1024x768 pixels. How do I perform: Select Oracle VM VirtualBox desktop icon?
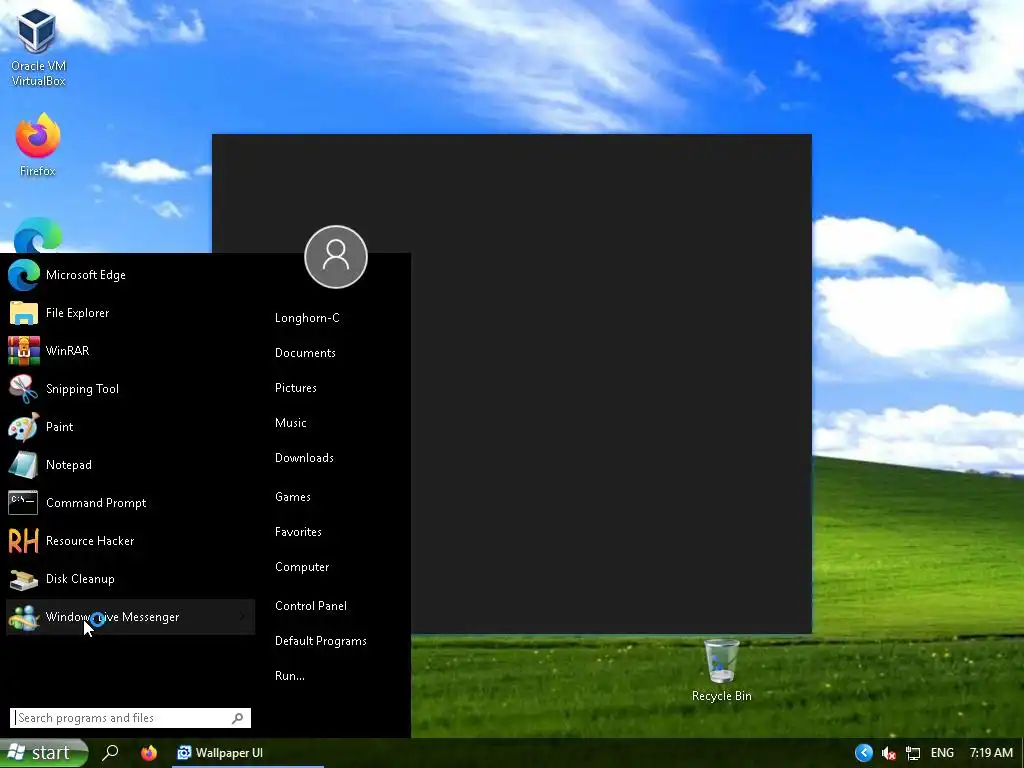[38, 48]
